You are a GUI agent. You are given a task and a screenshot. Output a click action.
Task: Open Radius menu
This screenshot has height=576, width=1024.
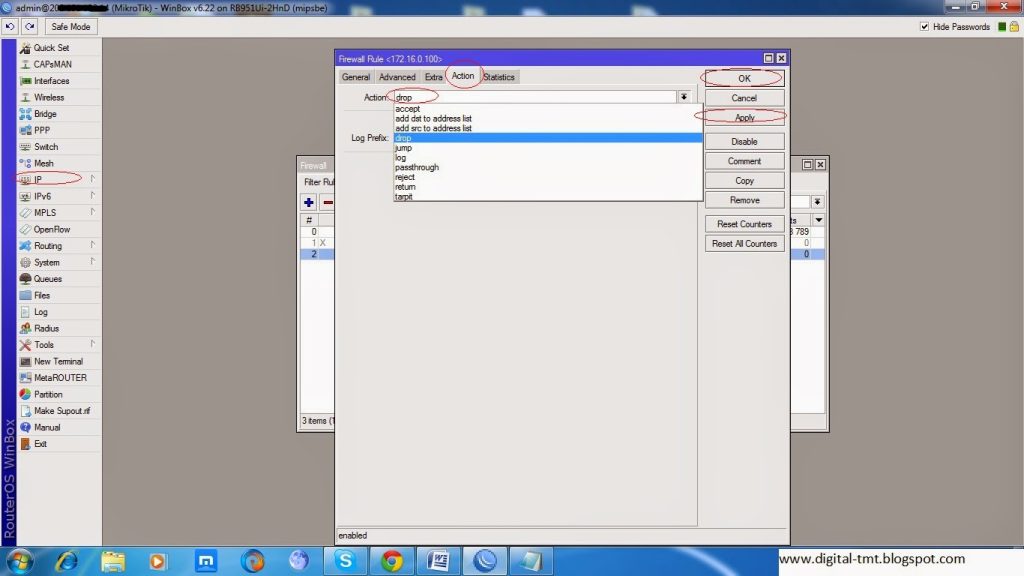(59, 328)
